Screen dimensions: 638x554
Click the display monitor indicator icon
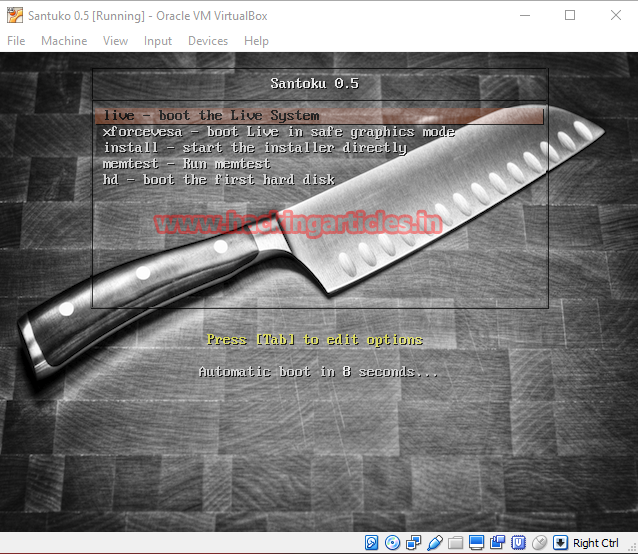(x=476, y=543)
